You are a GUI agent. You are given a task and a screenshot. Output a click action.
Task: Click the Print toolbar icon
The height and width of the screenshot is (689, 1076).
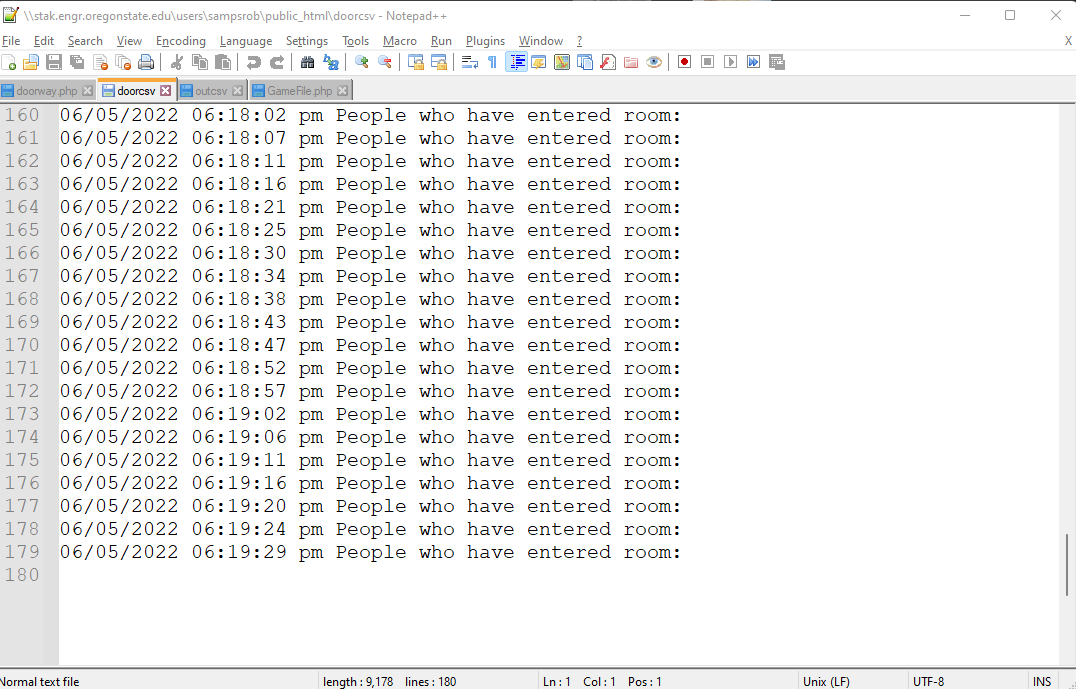click(x=146, y=62)
